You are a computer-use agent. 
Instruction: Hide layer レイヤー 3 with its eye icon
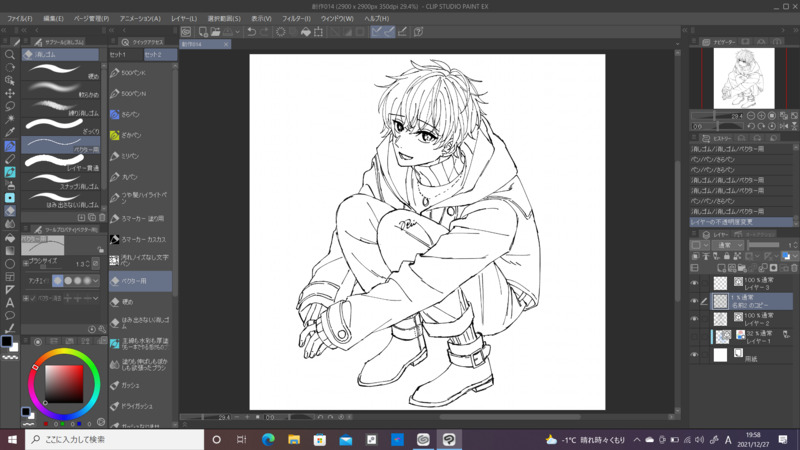694,283
